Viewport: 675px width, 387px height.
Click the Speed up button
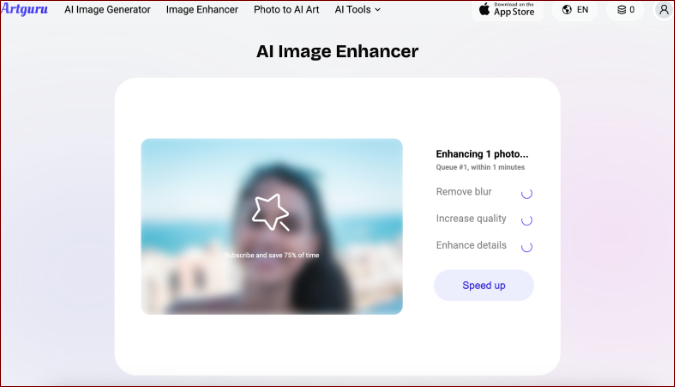point(484,285)
